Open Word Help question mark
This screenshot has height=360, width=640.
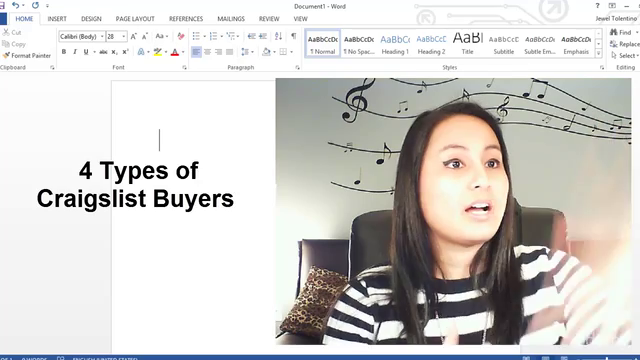(x=597, y=6)
